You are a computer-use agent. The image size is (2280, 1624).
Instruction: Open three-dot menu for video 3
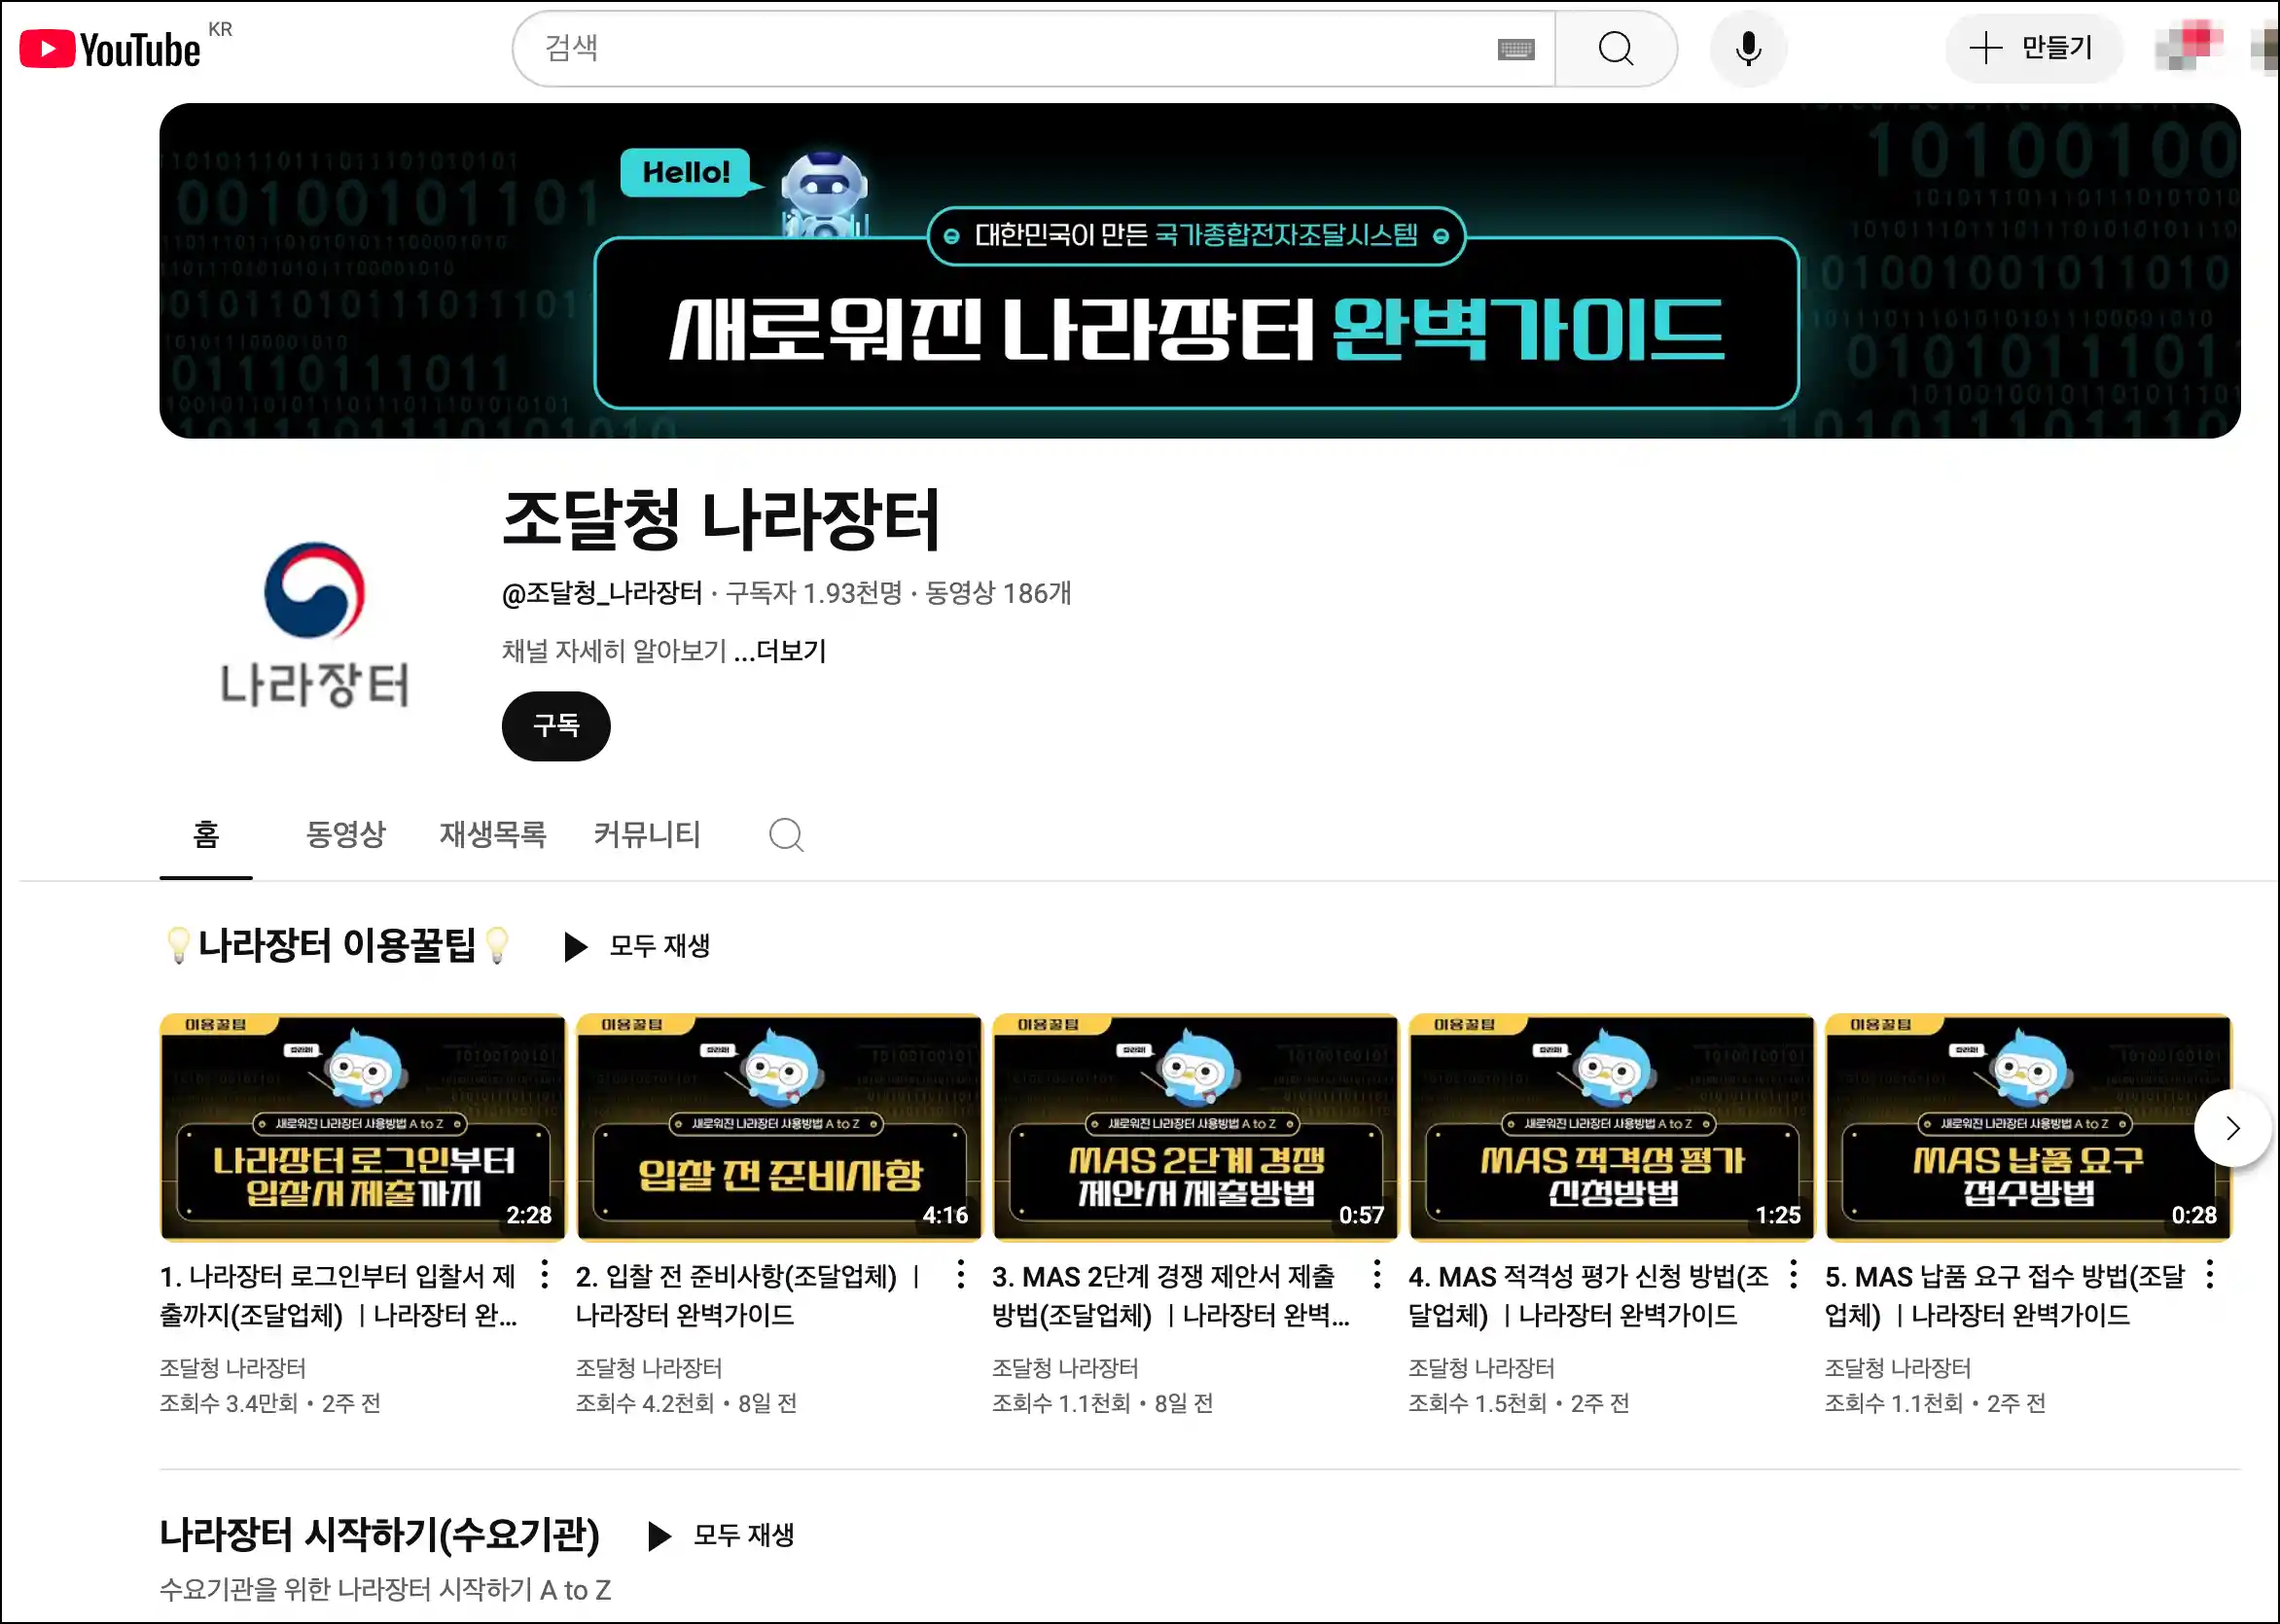[x=1377, y=1275]
